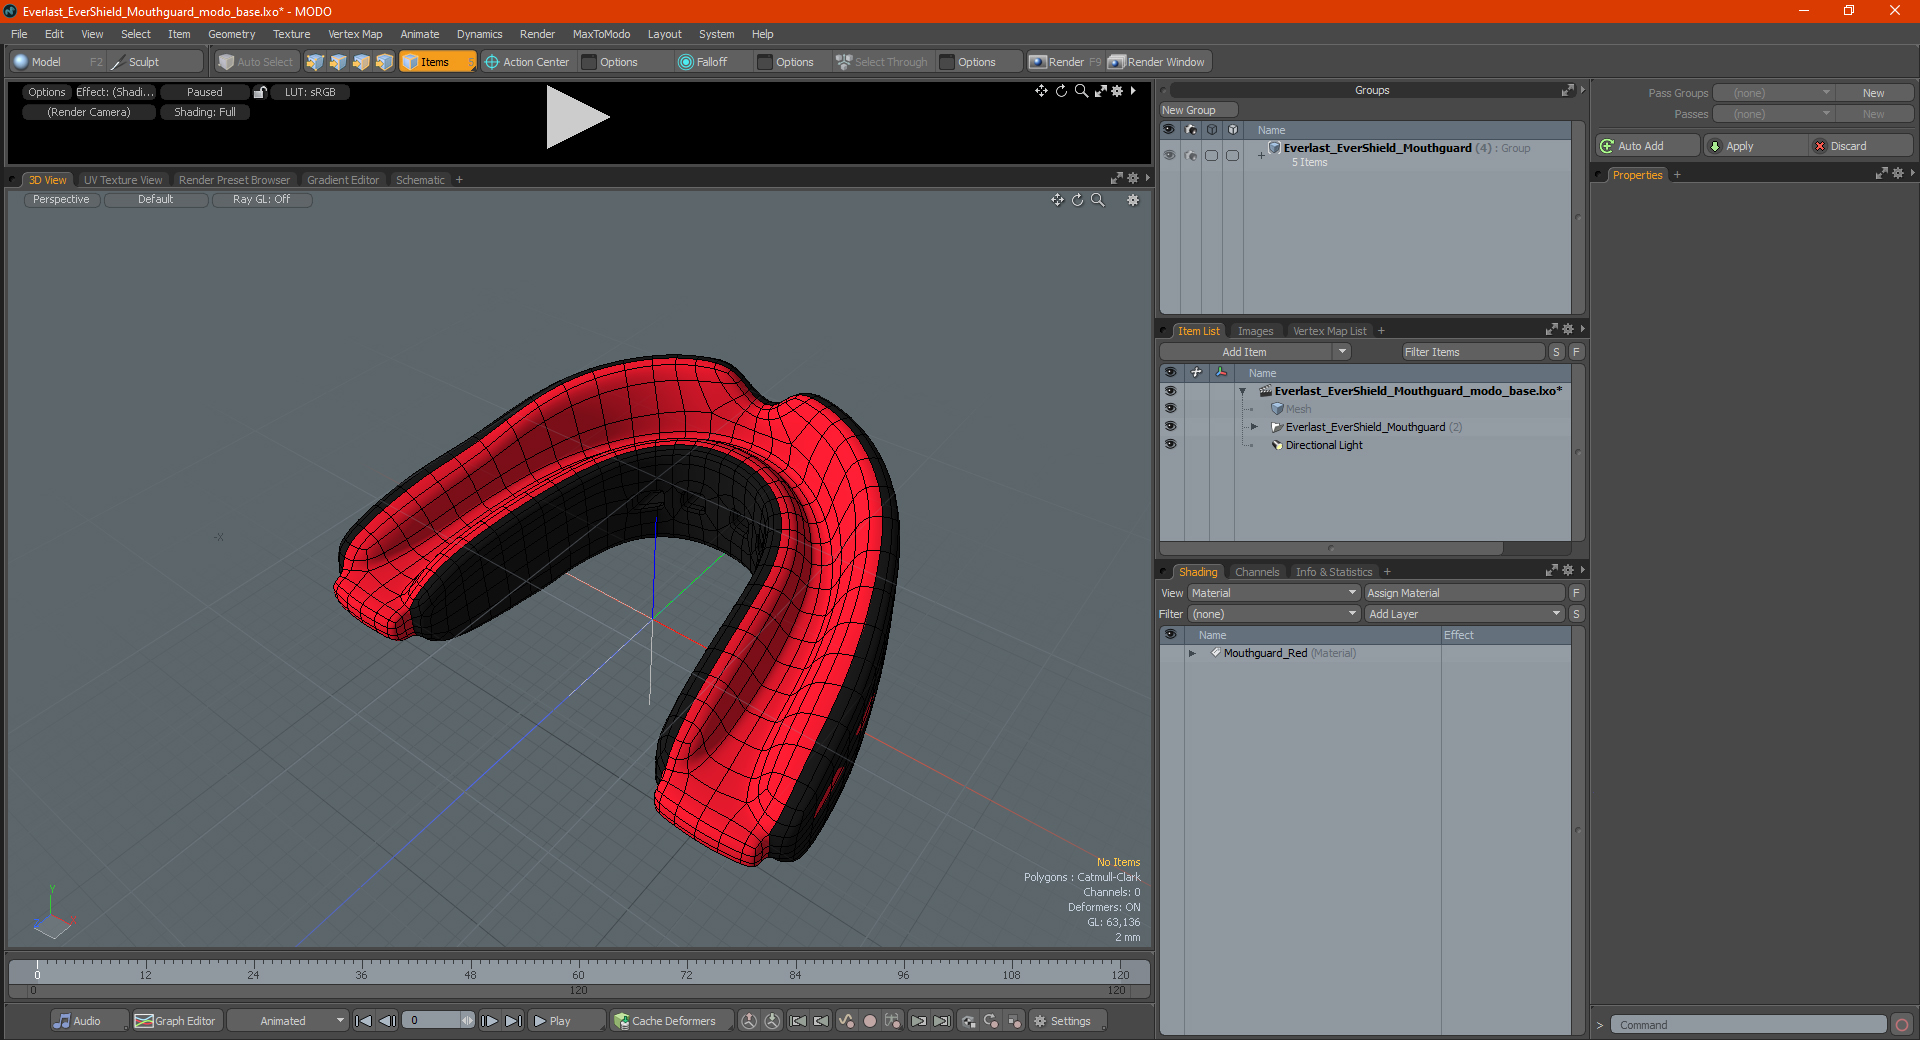Open the Vertex Map menu
The image size is (1920, 1040).
[355, 34]
